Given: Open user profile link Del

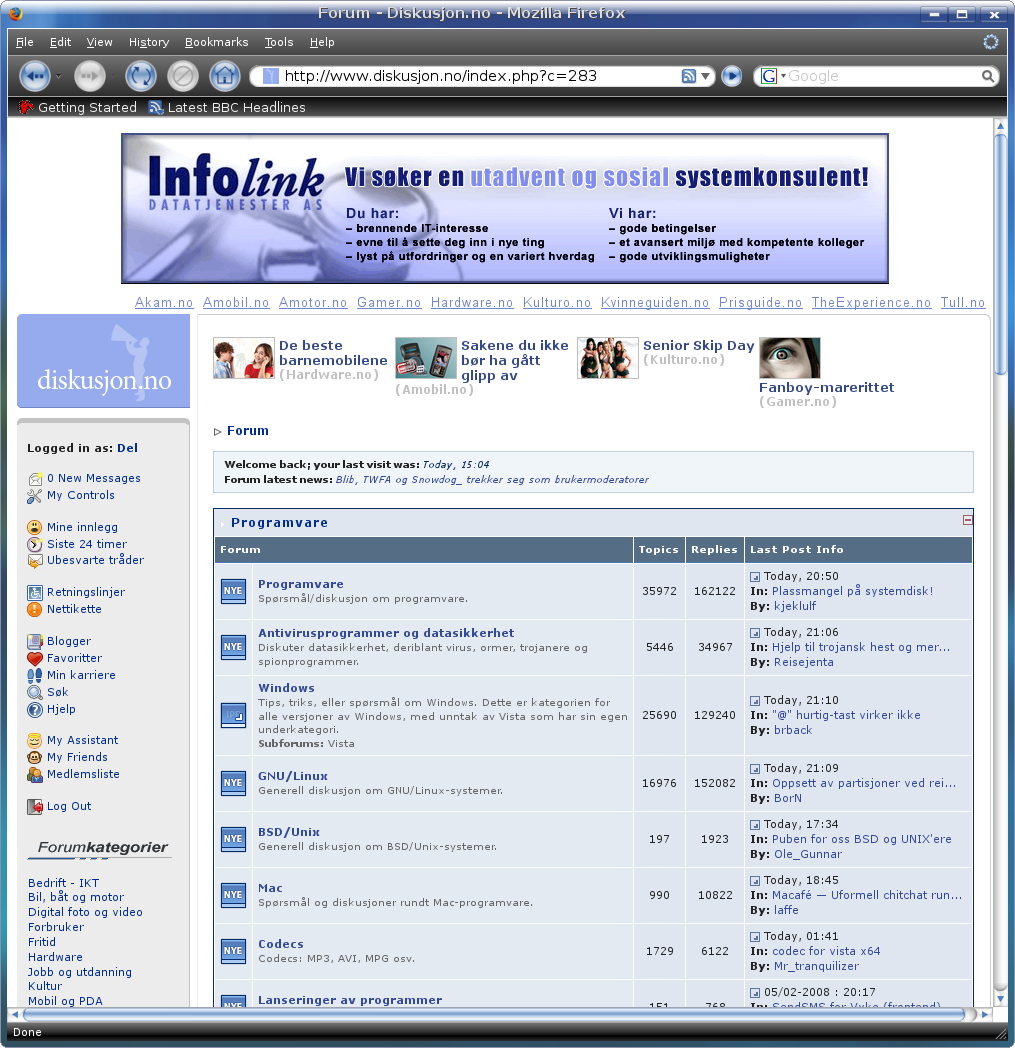Looking at the screenshot, I should coord(127,448).
